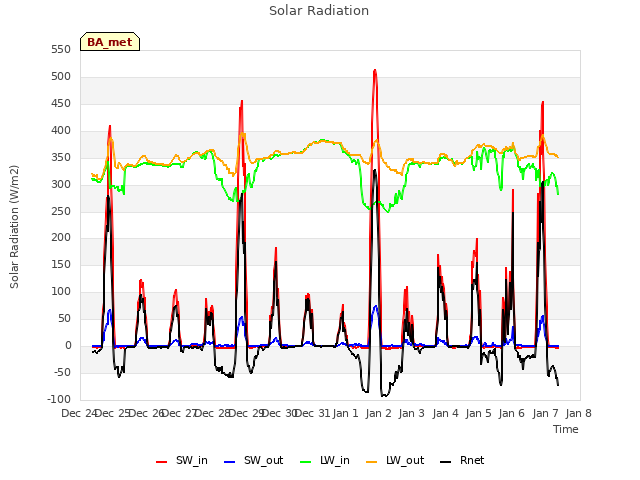The height and width of the screenshot is (480, 640).
Task: Toggle the Rnet legend entry
Action: pyautogui.click(x=462, y=460)
